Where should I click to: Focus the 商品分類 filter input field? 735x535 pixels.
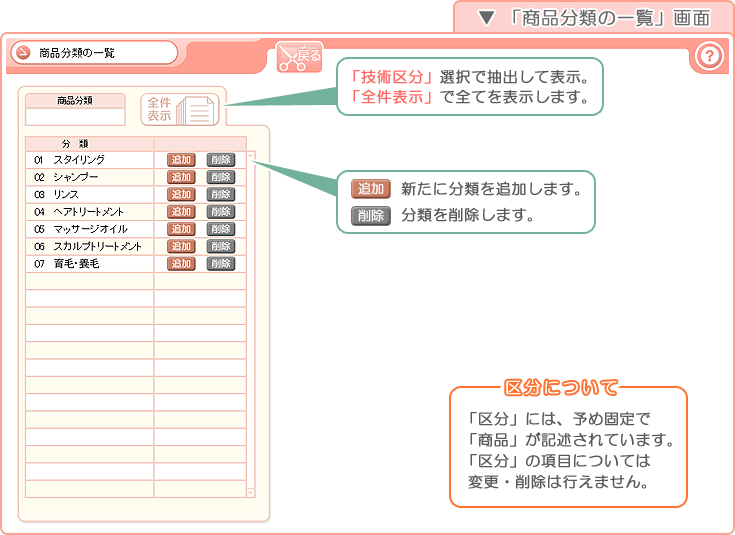click(x=75, y=116)
